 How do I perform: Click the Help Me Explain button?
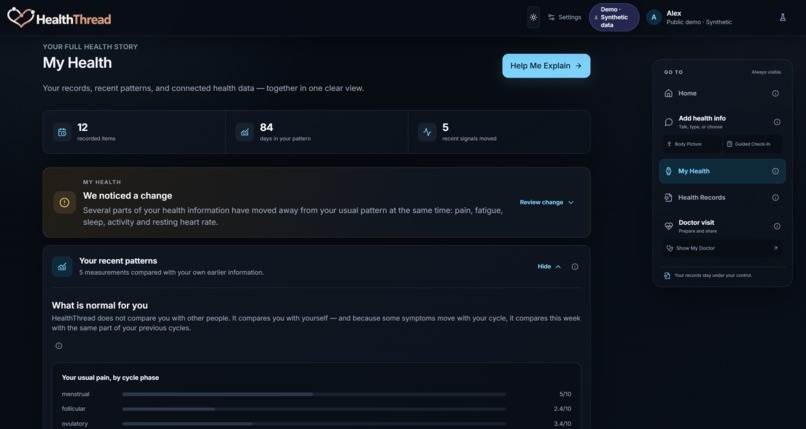[546, 66]
